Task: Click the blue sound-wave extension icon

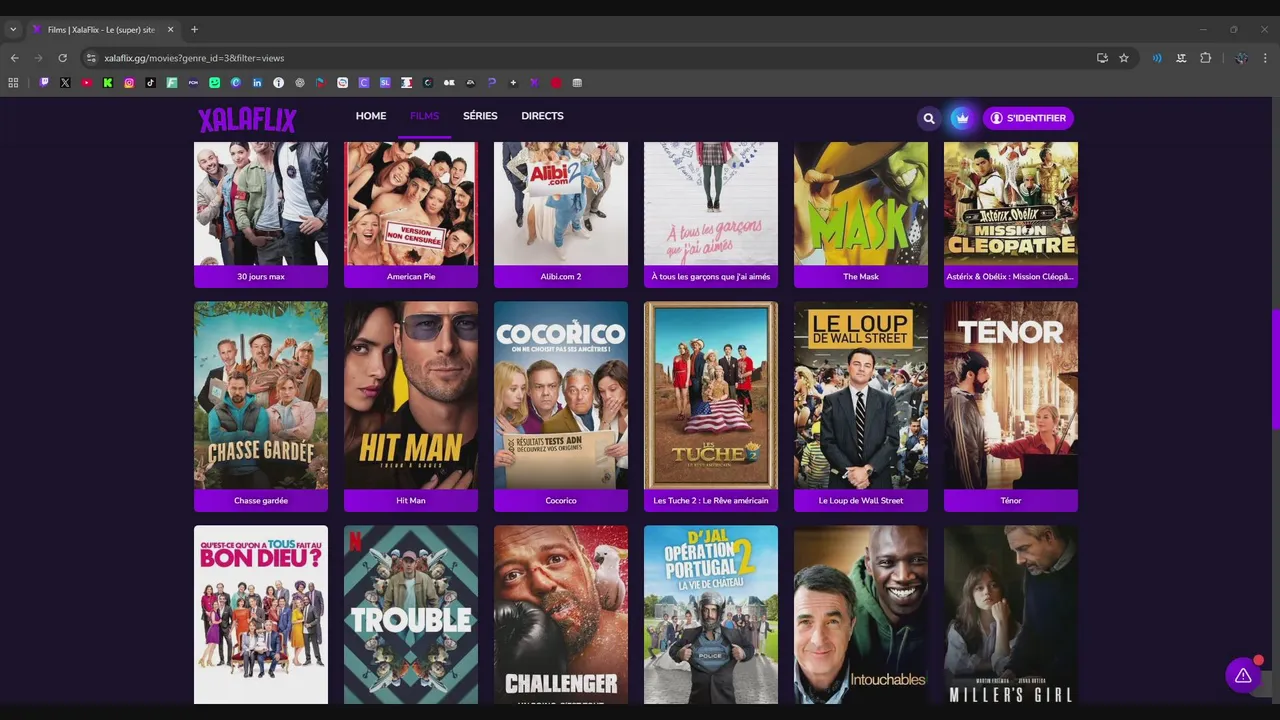Action: (1157, 58)
